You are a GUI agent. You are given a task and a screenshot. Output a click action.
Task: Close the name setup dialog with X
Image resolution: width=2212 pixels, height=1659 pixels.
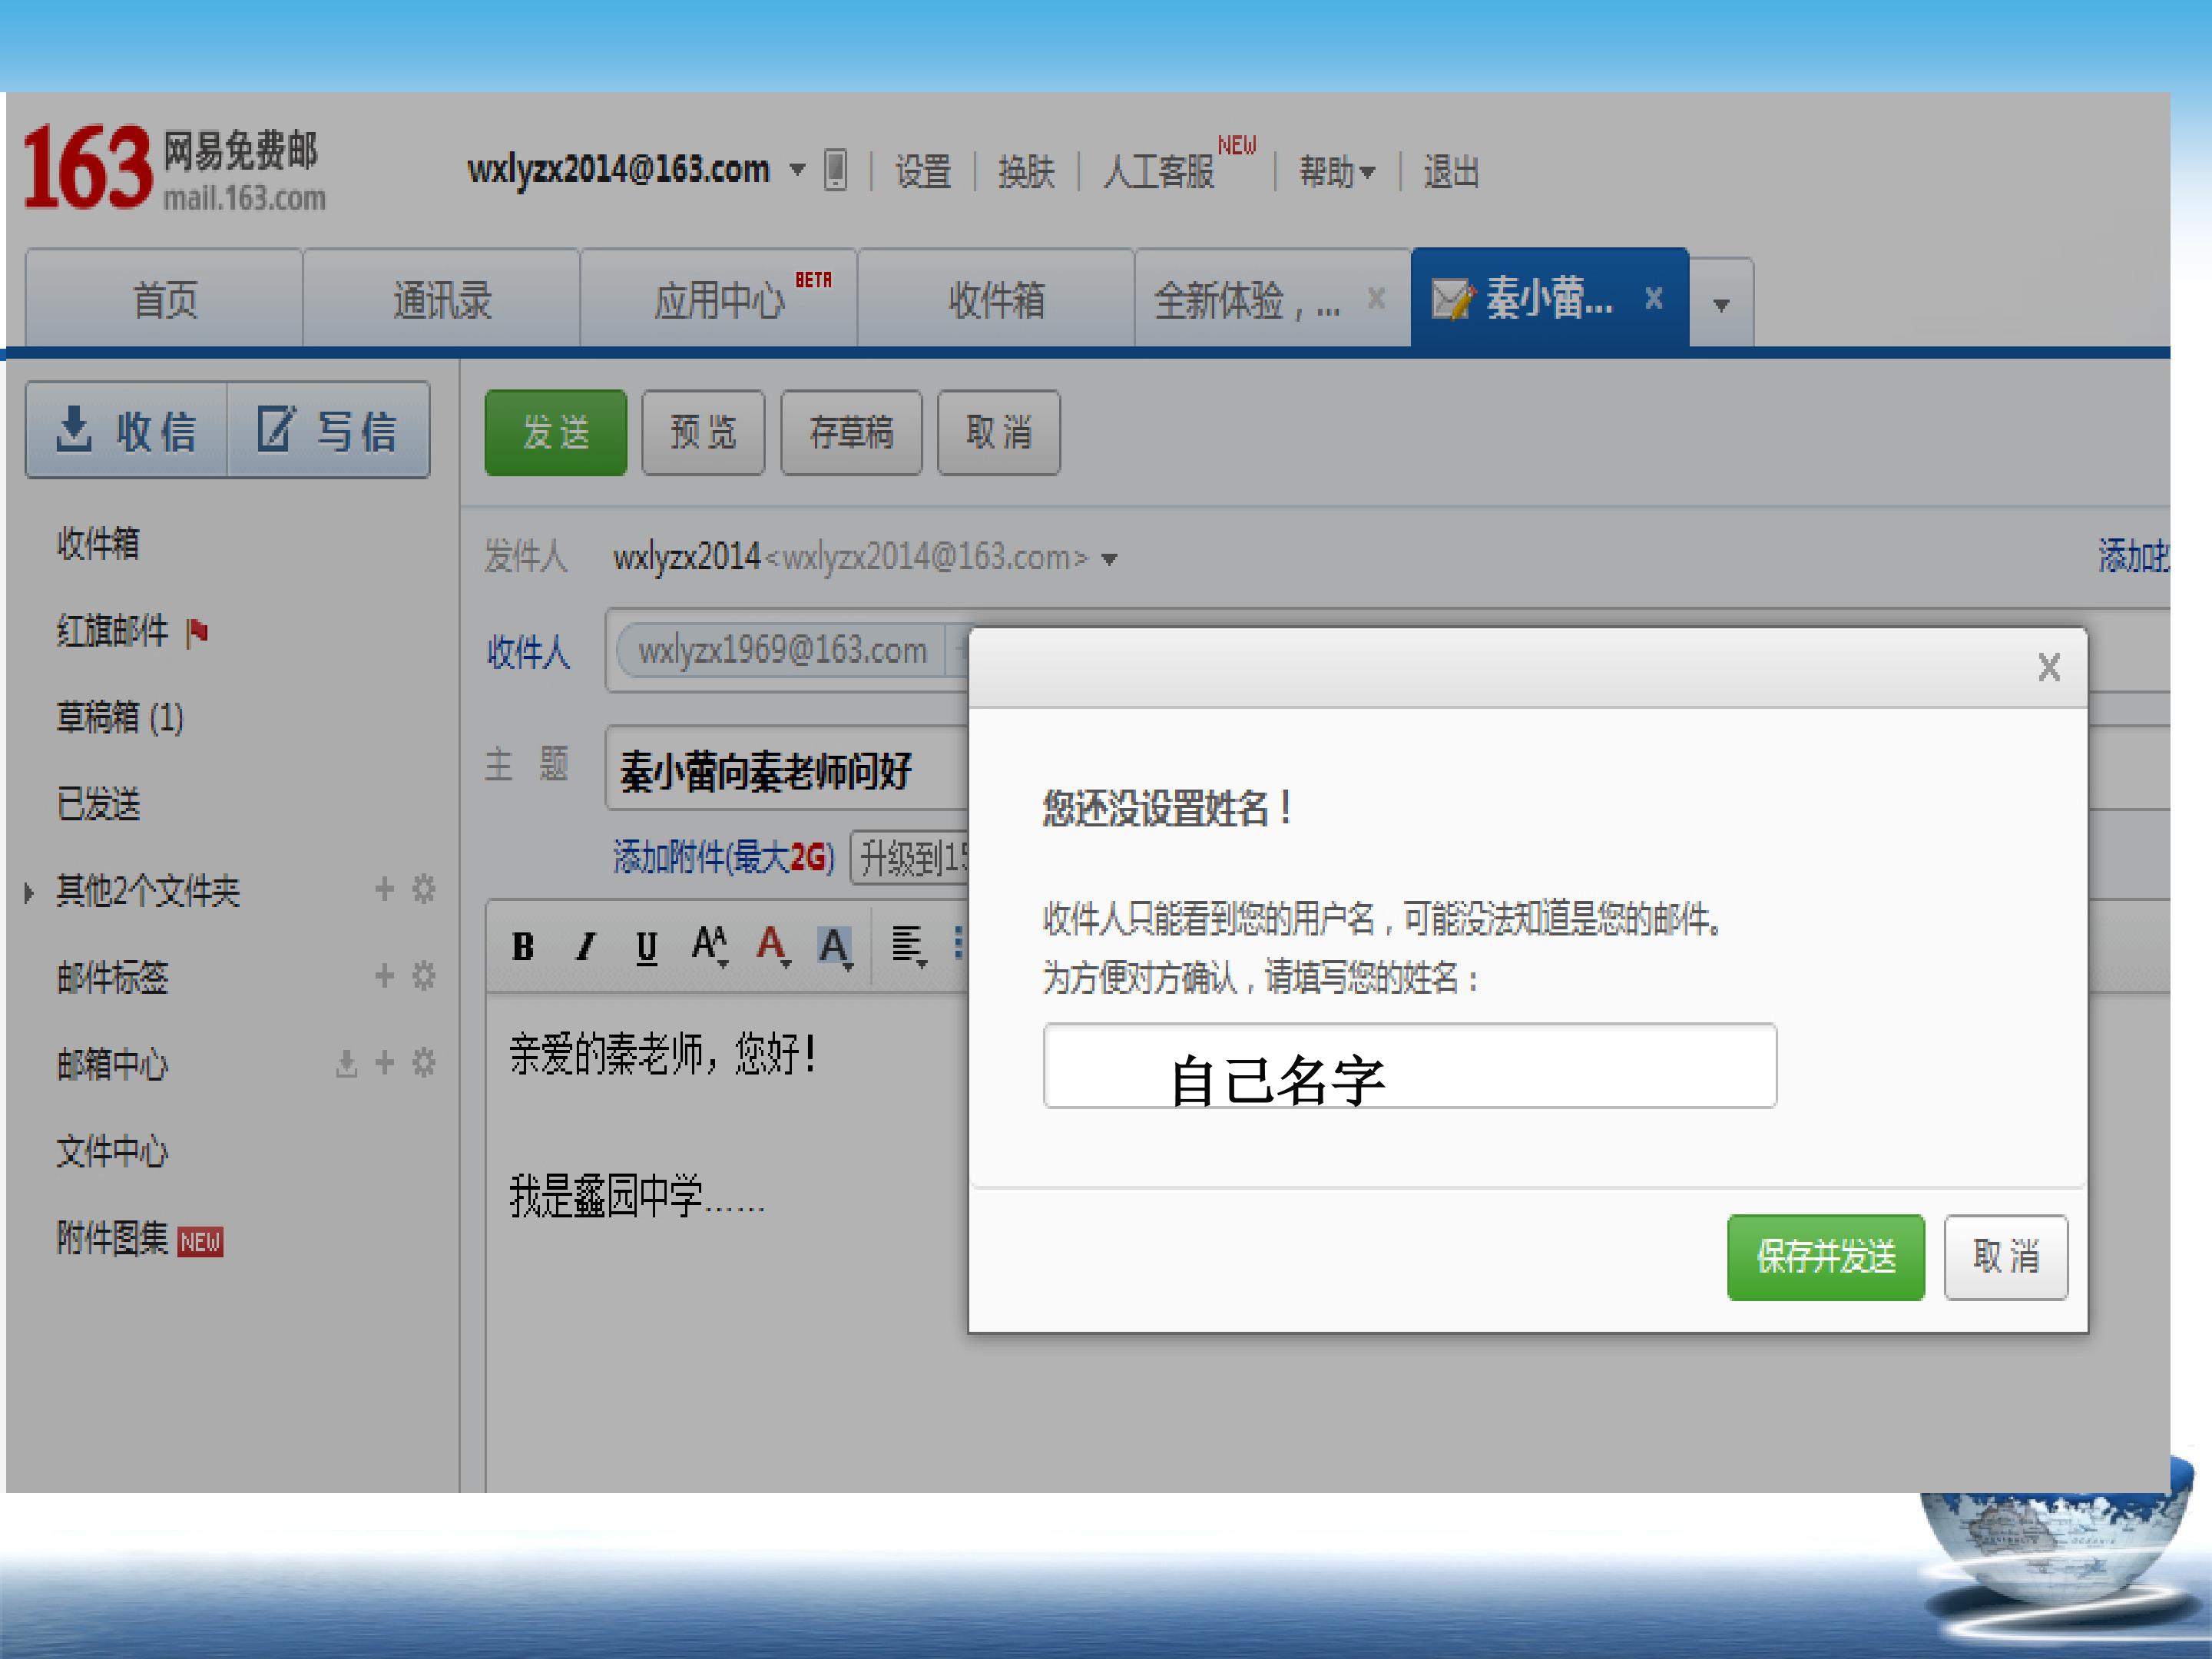click(x=2049, y=667)
